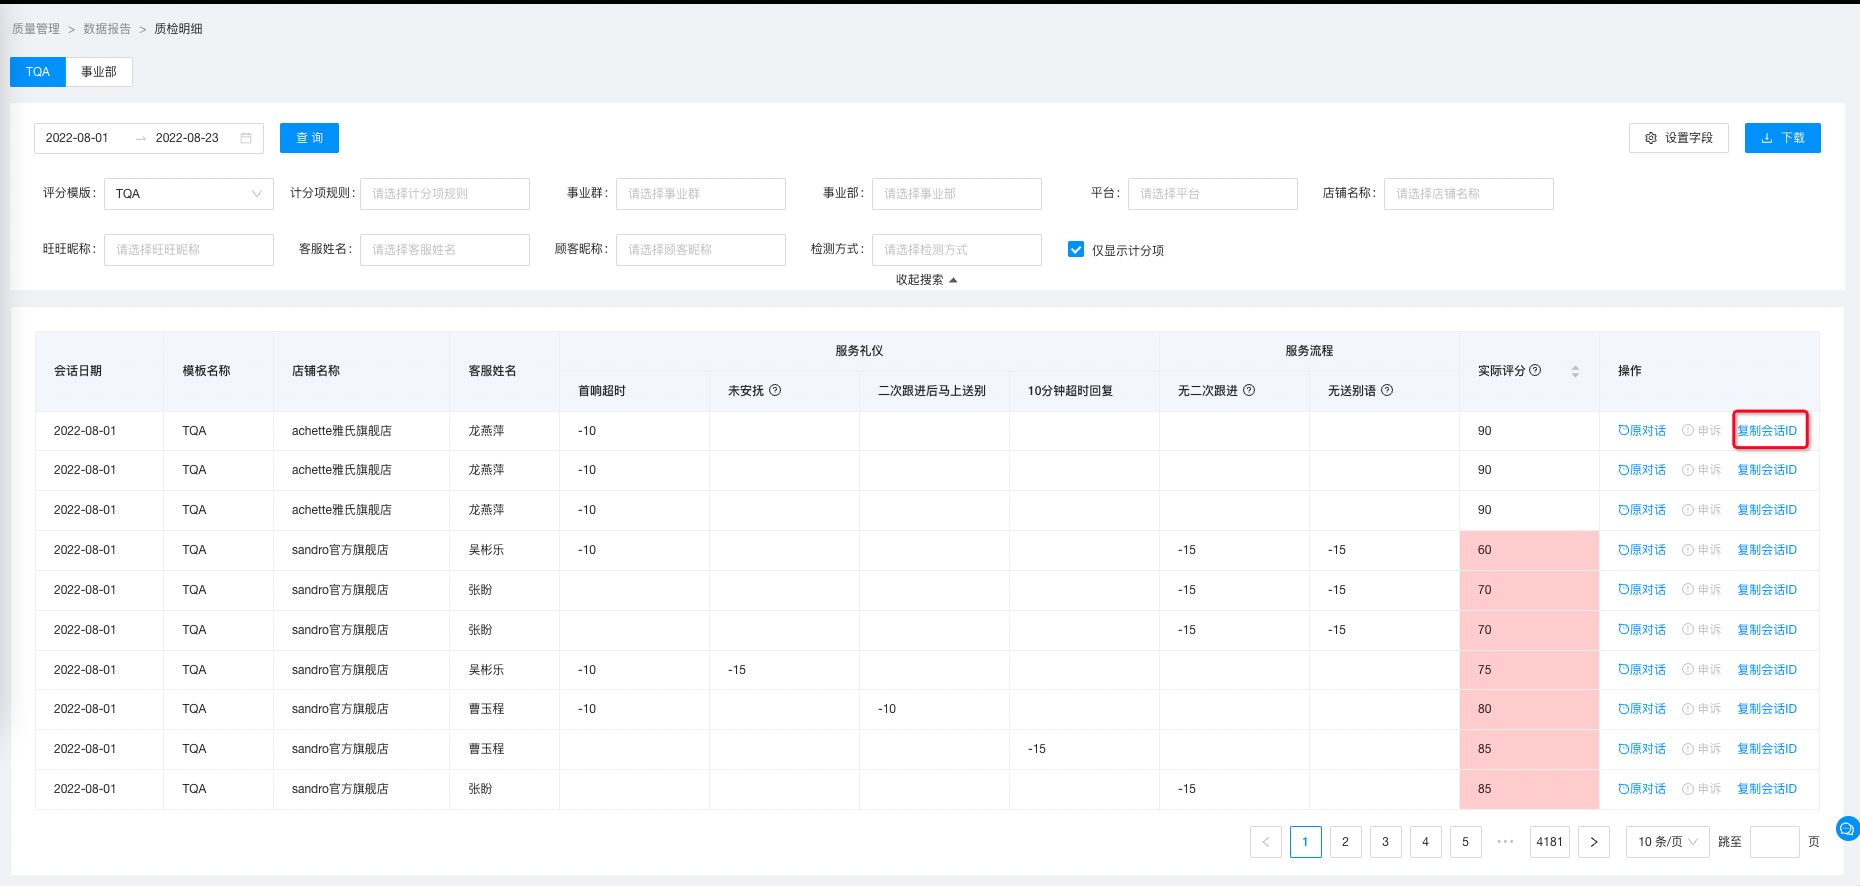The height and width of the screenshot is (886, 1860).
Task: Open the chat support bubble icon
Action: tap(1848, 828)
